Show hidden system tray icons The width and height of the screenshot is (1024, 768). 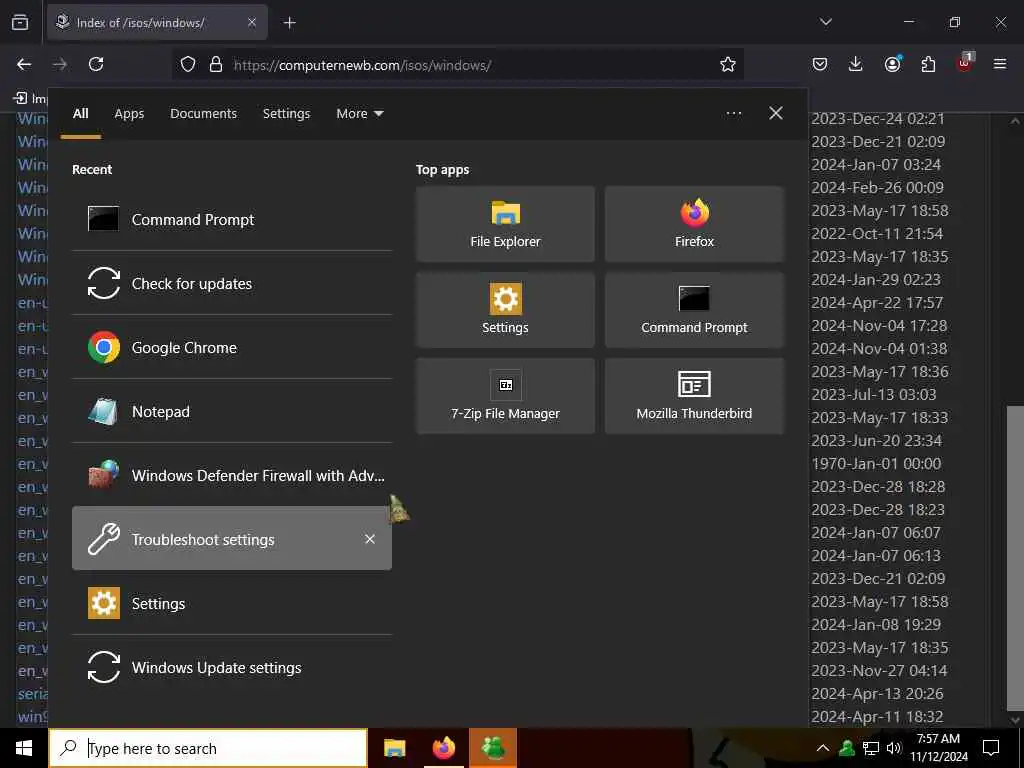click(822, 748)
